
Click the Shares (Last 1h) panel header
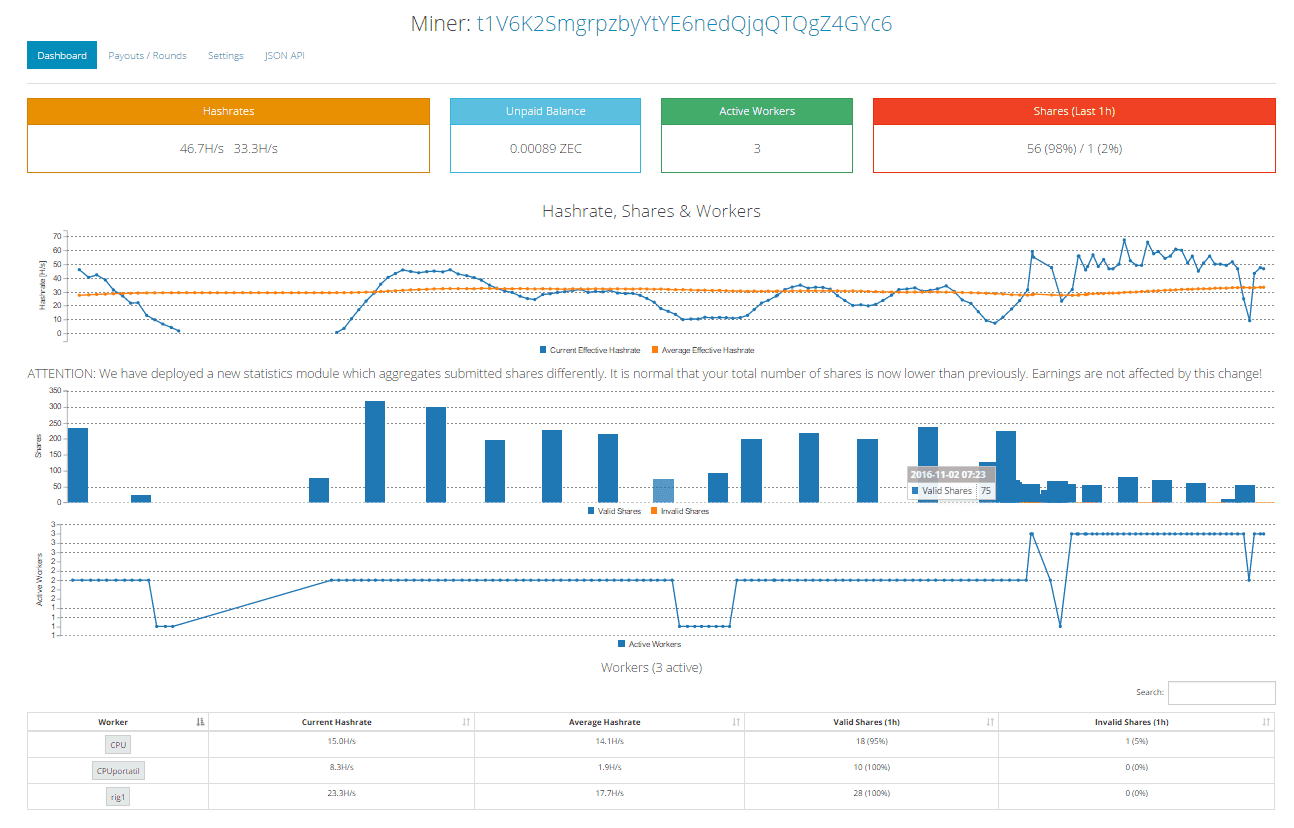tap(1074, 111)
